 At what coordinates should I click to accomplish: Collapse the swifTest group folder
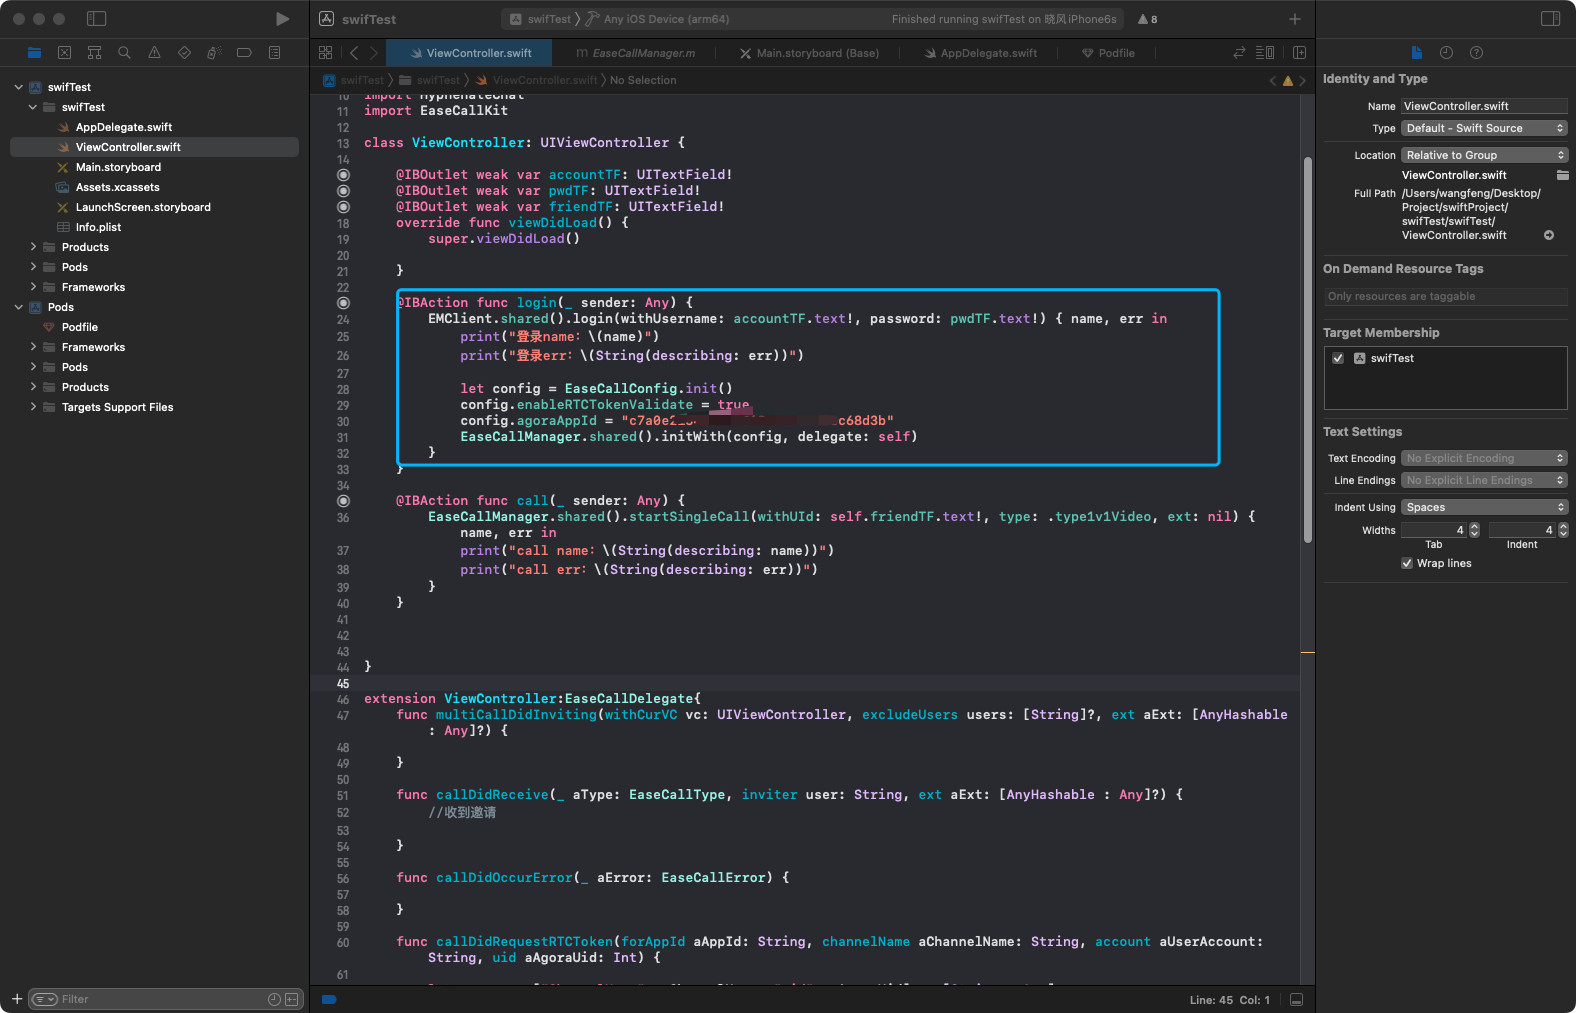(33, 107)
